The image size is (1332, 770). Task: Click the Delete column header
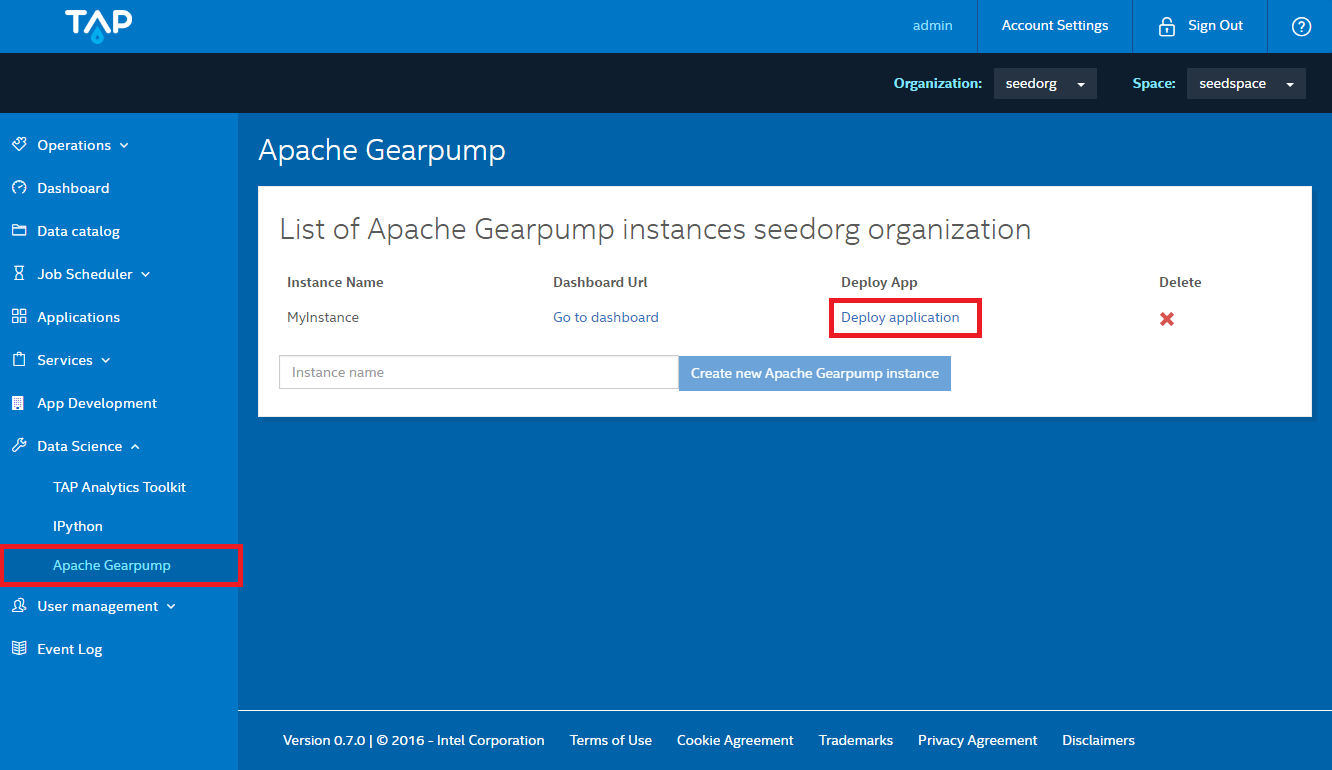(1180, 282)
